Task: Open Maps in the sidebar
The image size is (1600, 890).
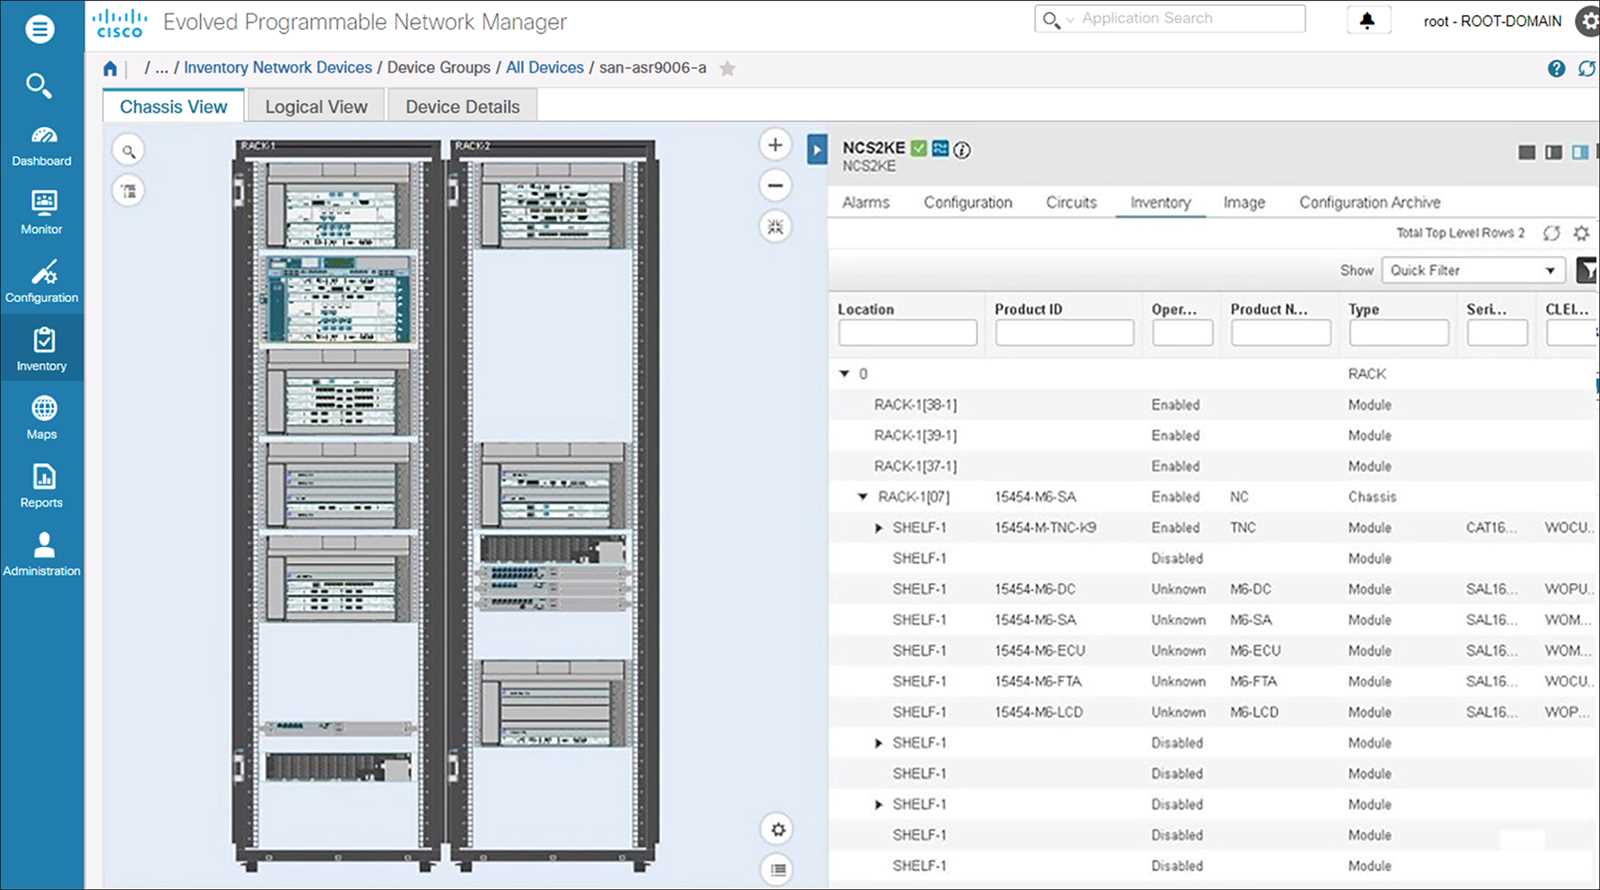Action: [42, 418]
